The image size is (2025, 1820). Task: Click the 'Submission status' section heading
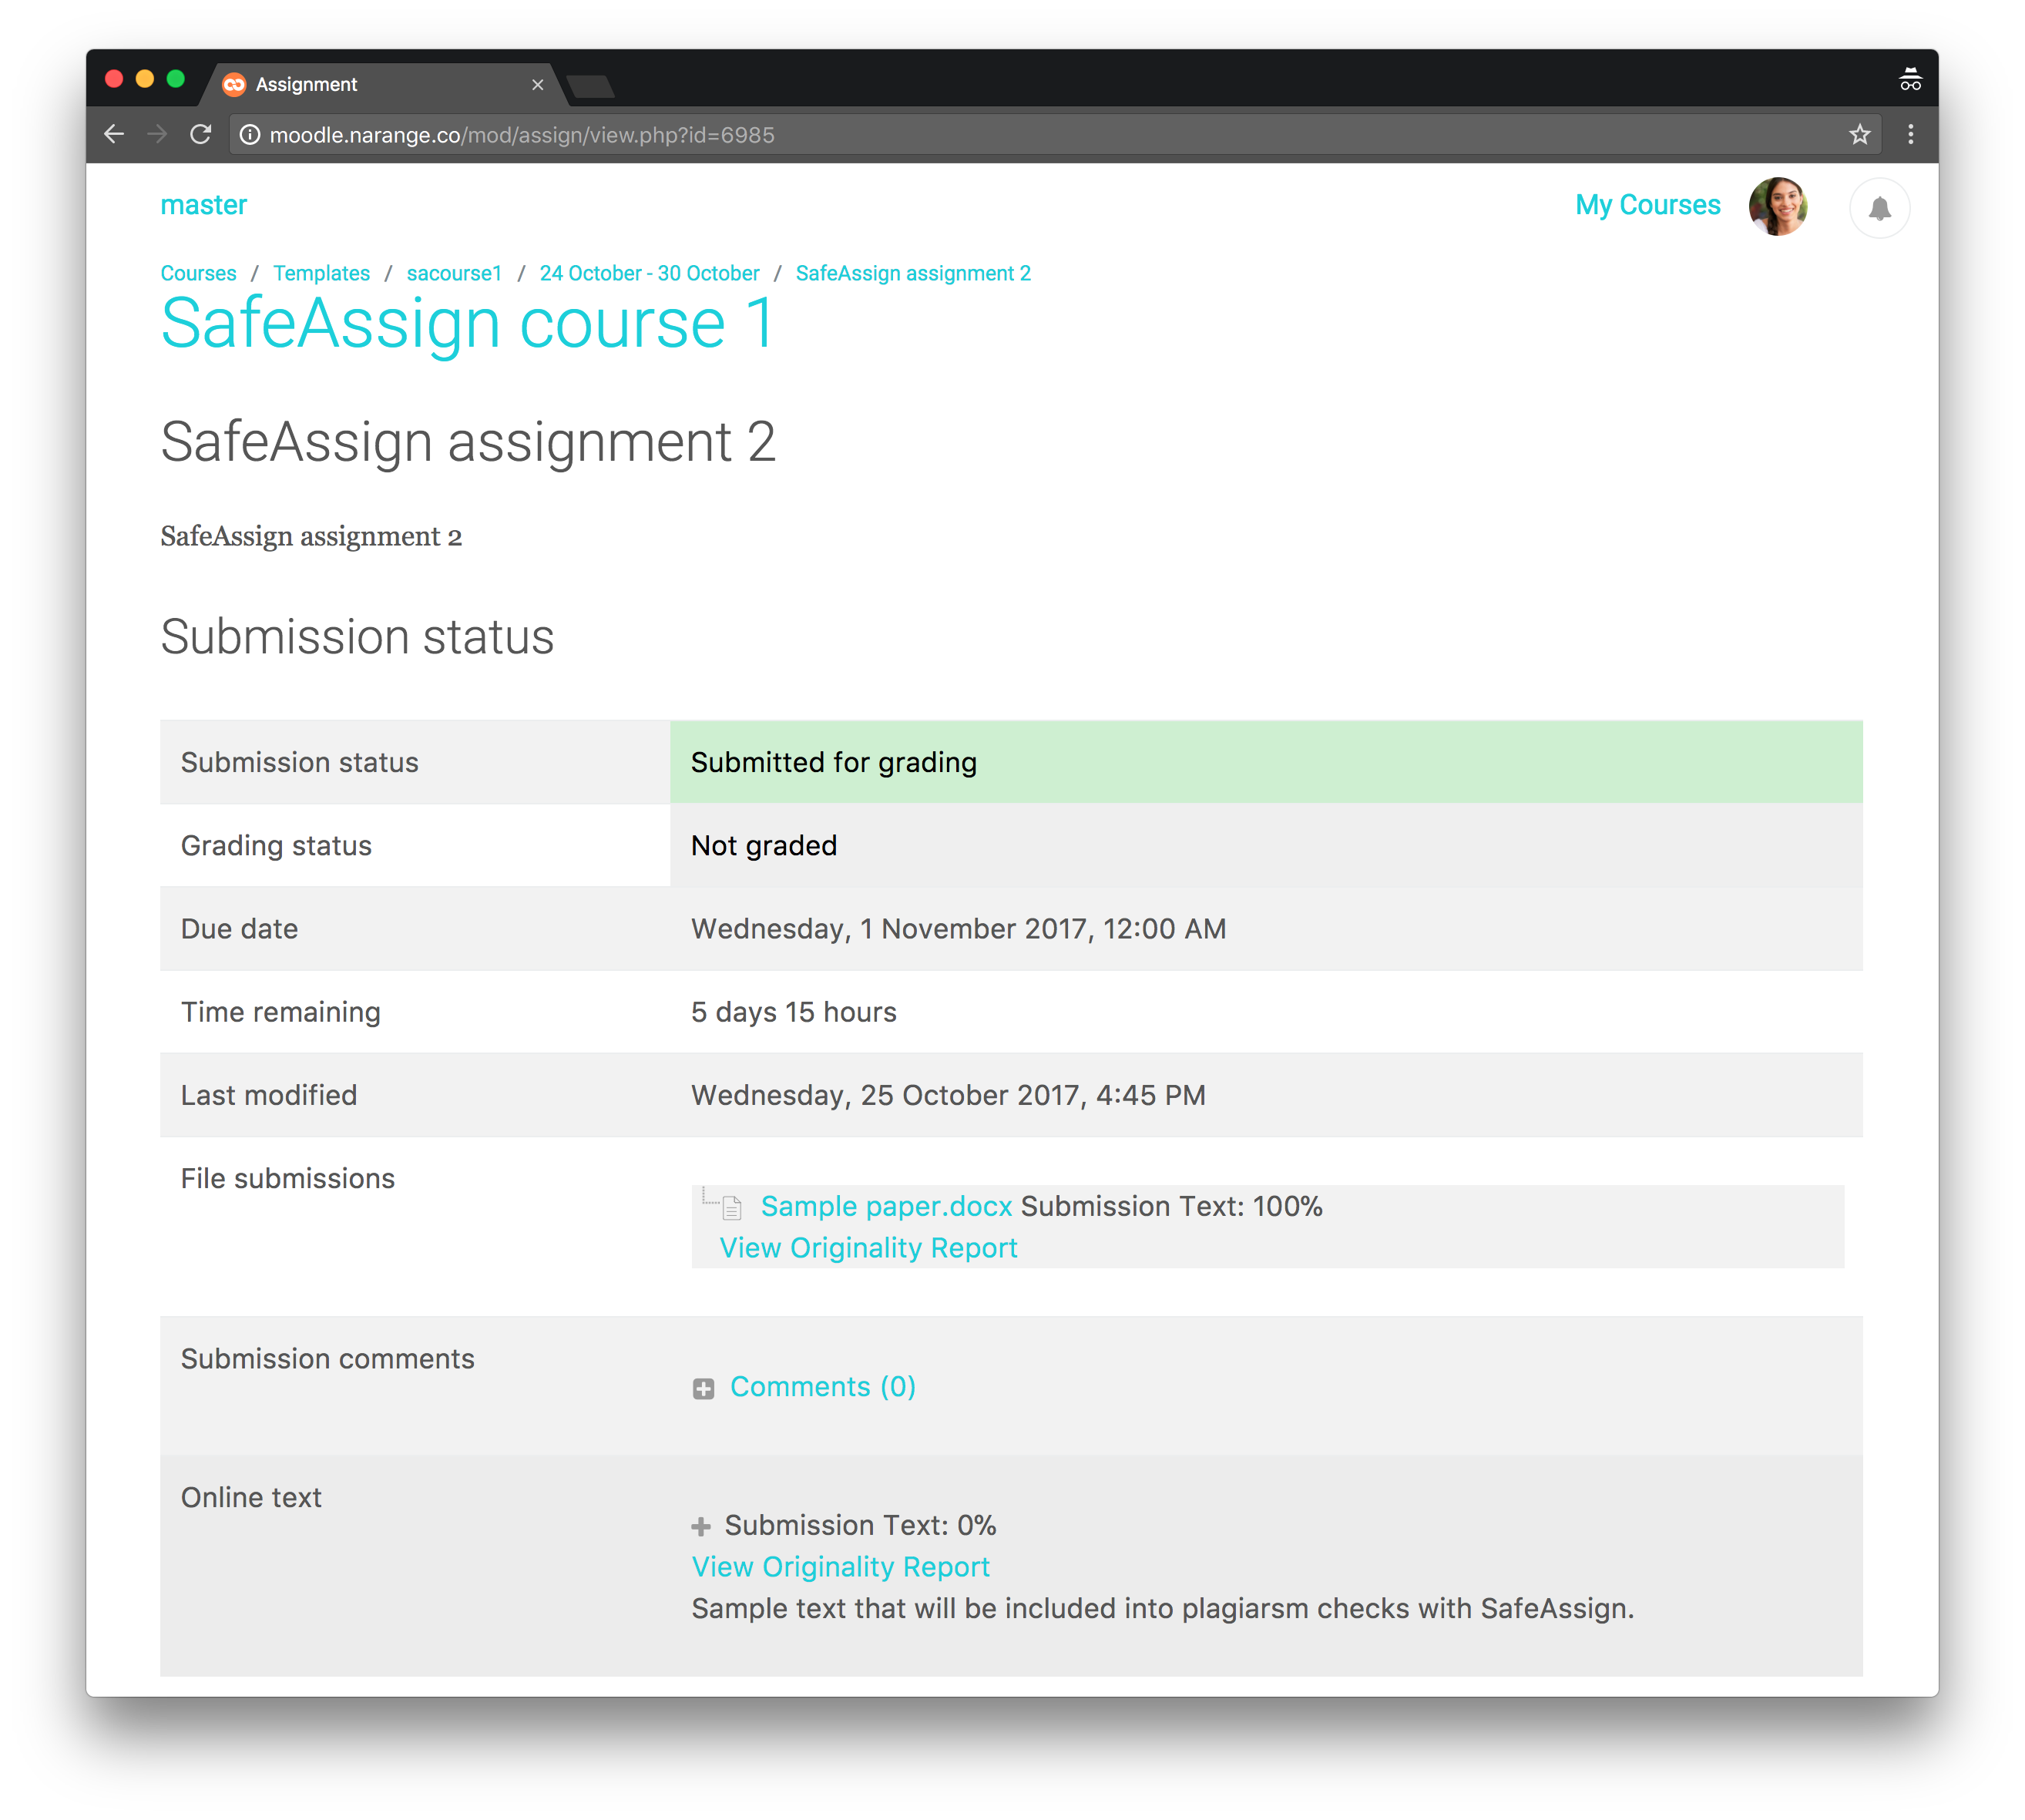click(357, 637)
